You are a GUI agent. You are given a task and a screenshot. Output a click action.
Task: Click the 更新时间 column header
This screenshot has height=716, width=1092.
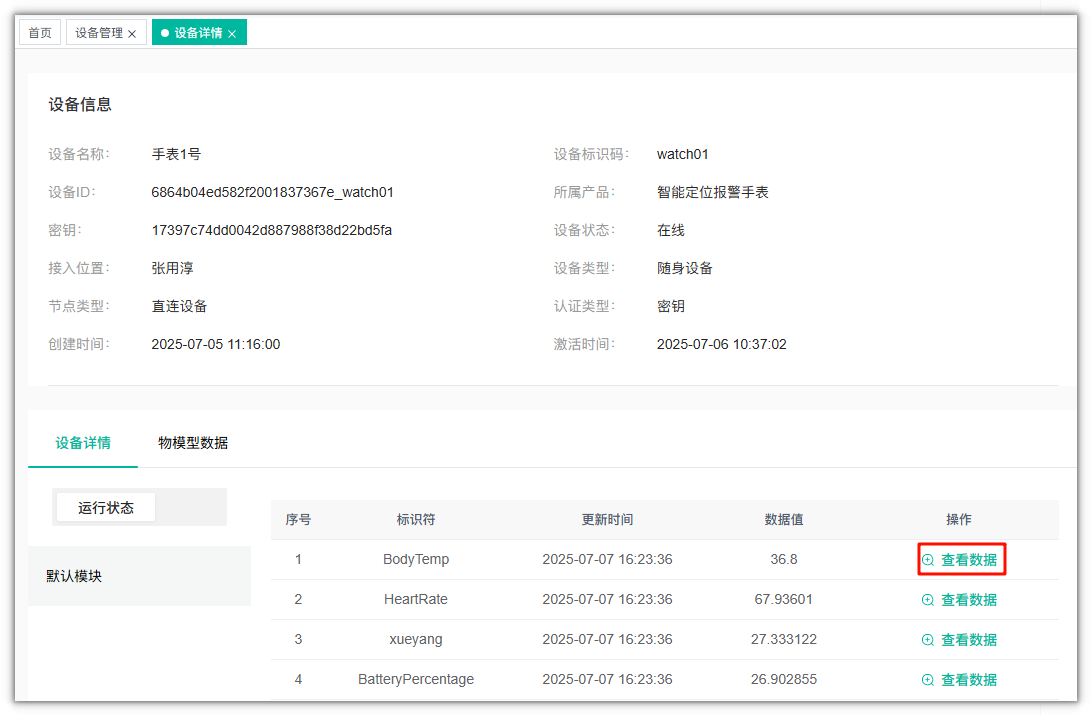pos(607,520)
